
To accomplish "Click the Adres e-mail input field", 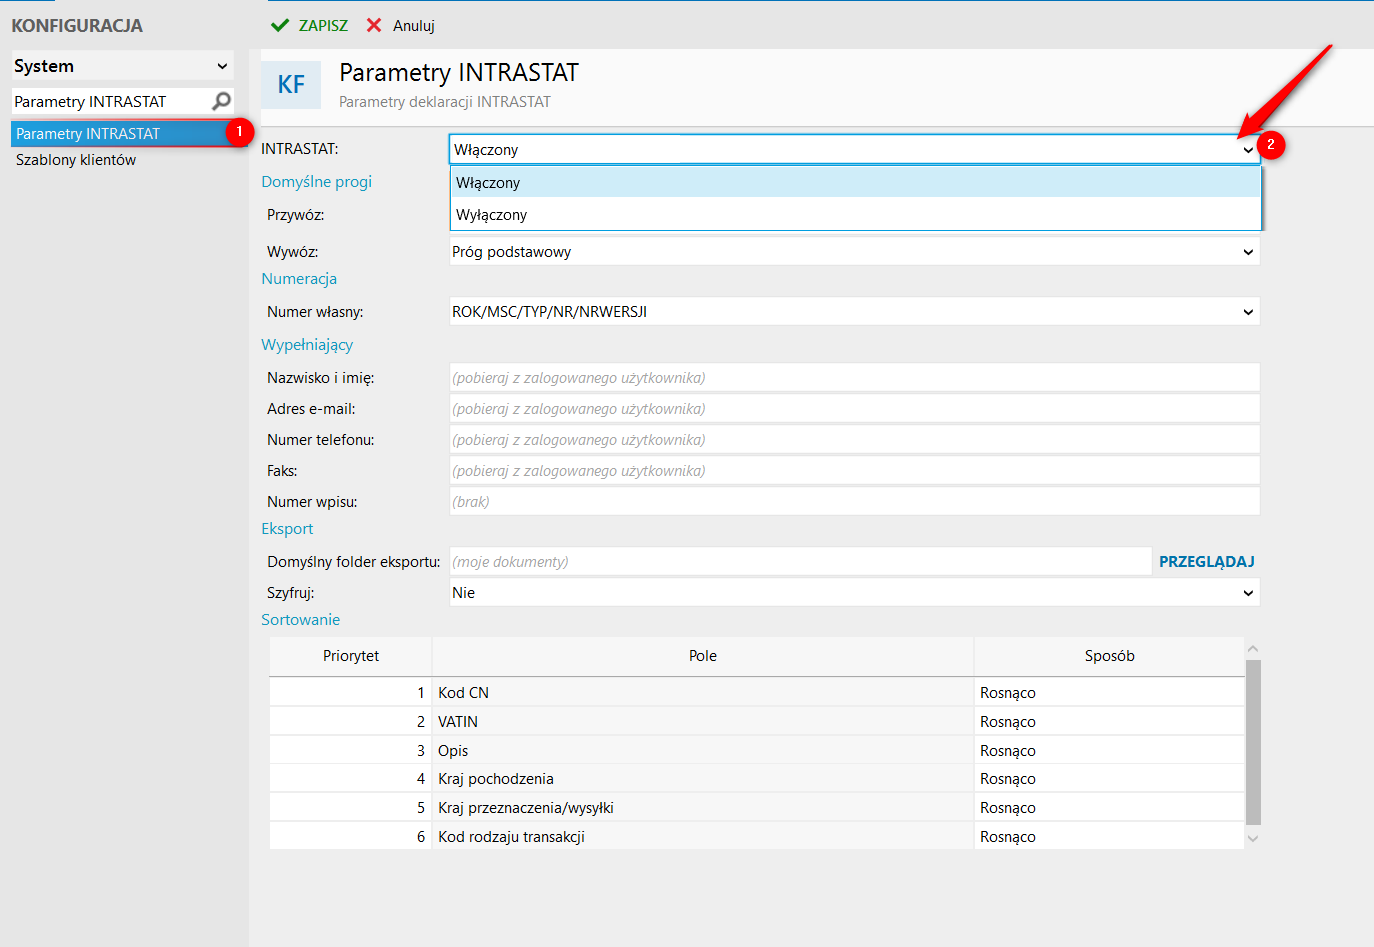I will click(854, 409).
